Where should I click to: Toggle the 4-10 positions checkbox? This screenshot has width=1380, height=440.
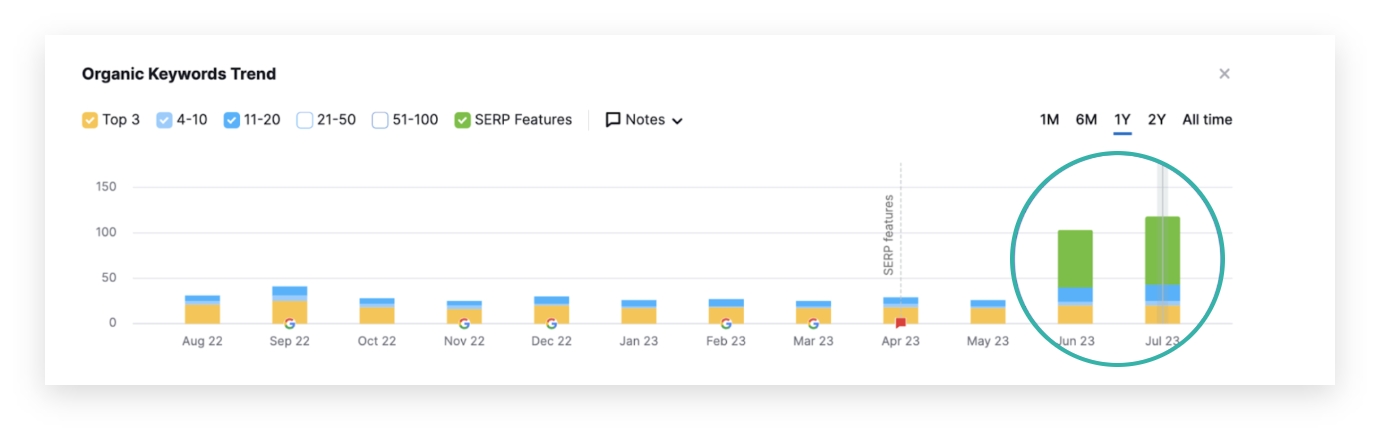165,120
